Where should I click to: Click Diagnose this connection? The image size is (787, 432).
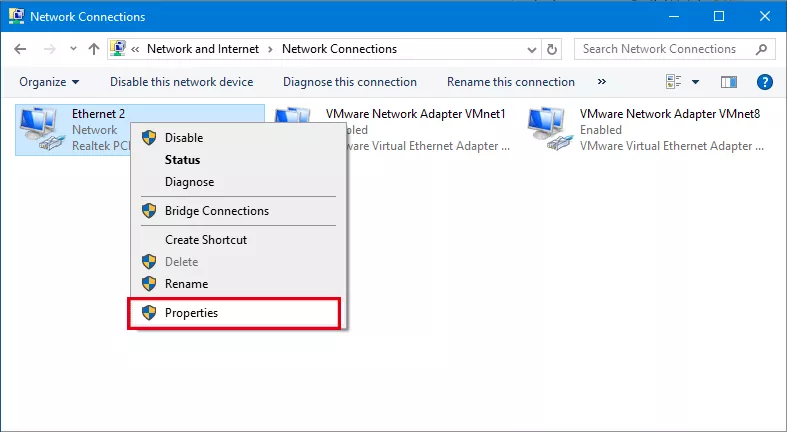(x=350, y=82)
